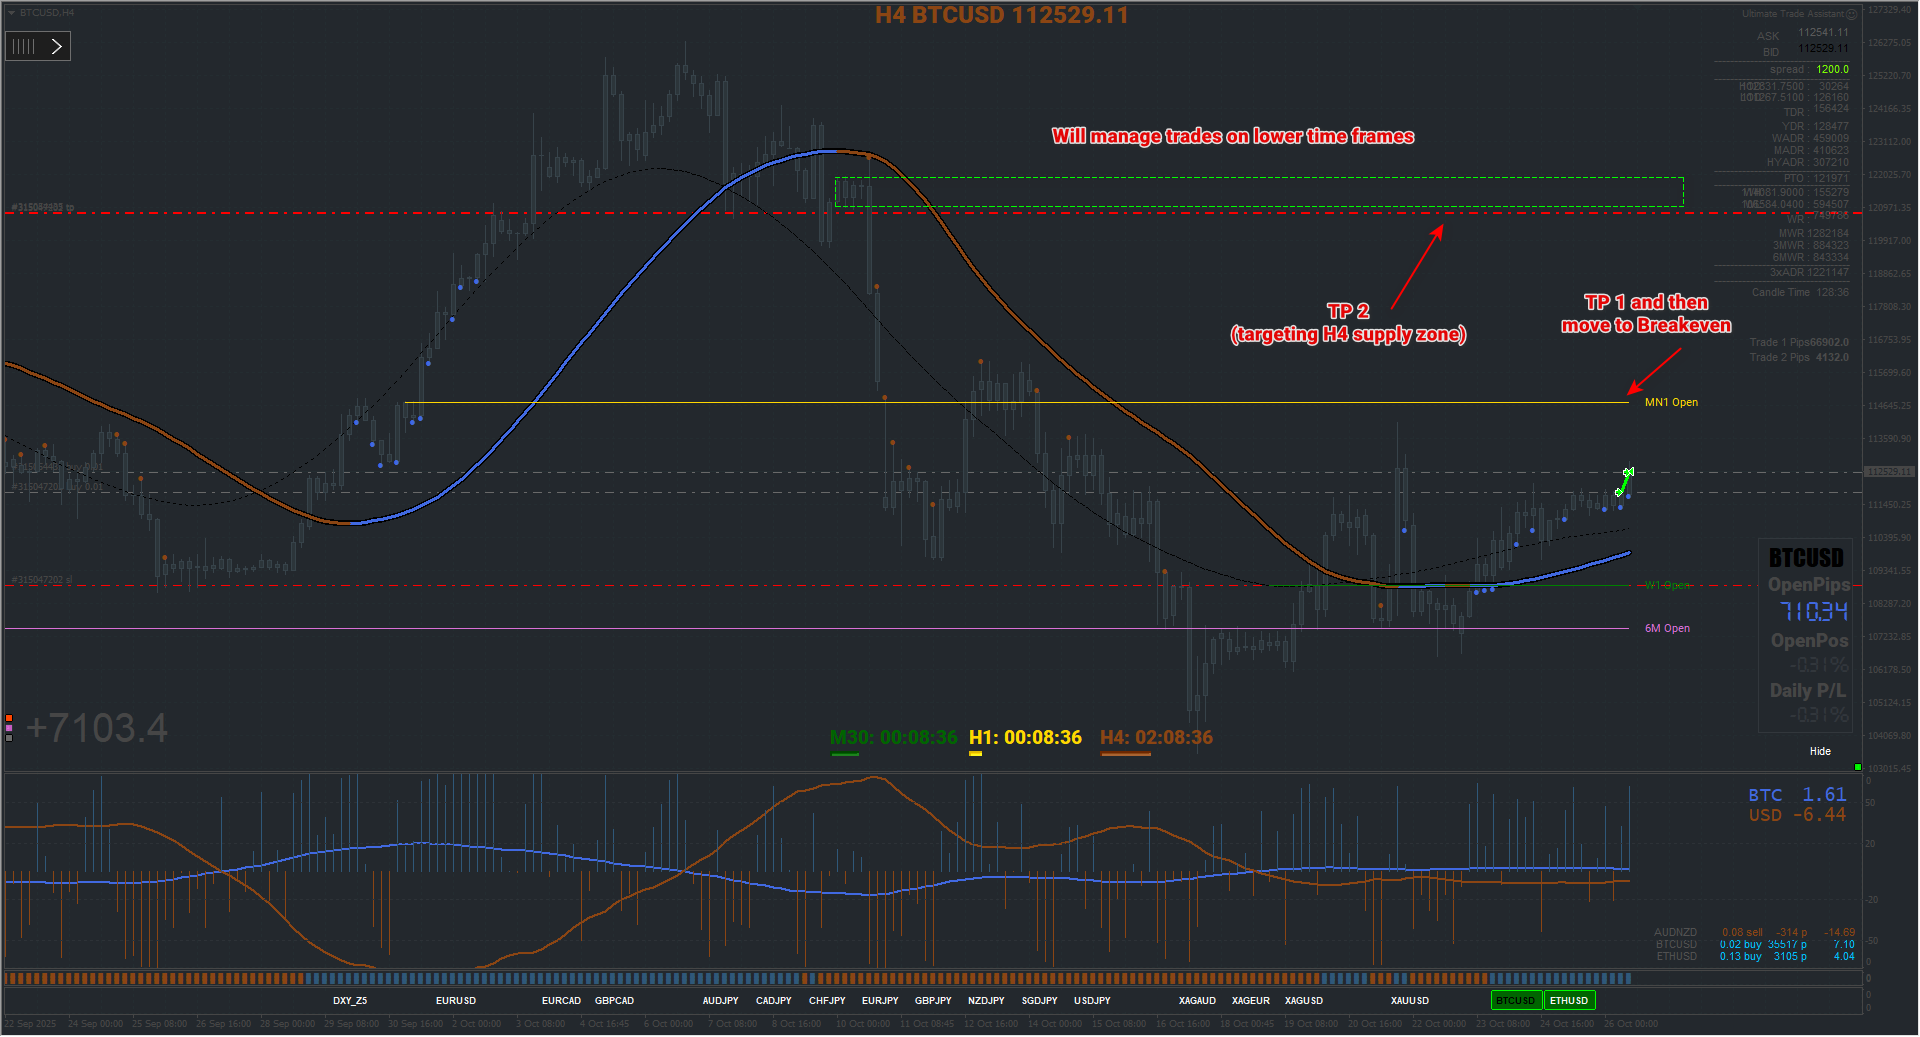Click Hide to collapse the info panel

click(x=1820, y=751)
